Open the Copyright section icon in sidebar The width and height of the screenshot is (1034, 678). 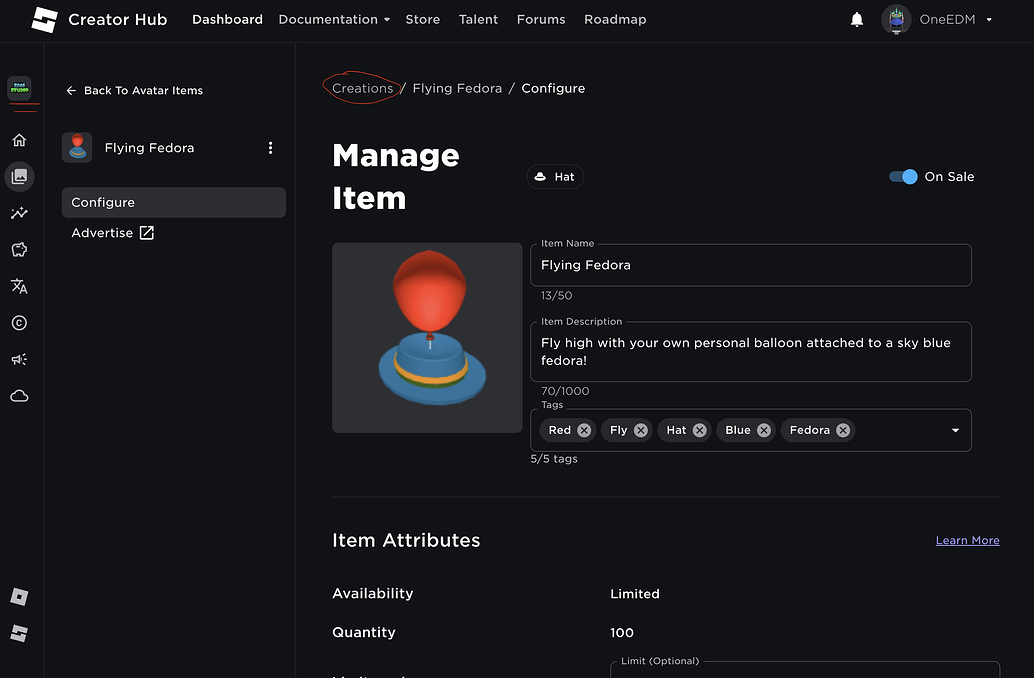[19, 322]
